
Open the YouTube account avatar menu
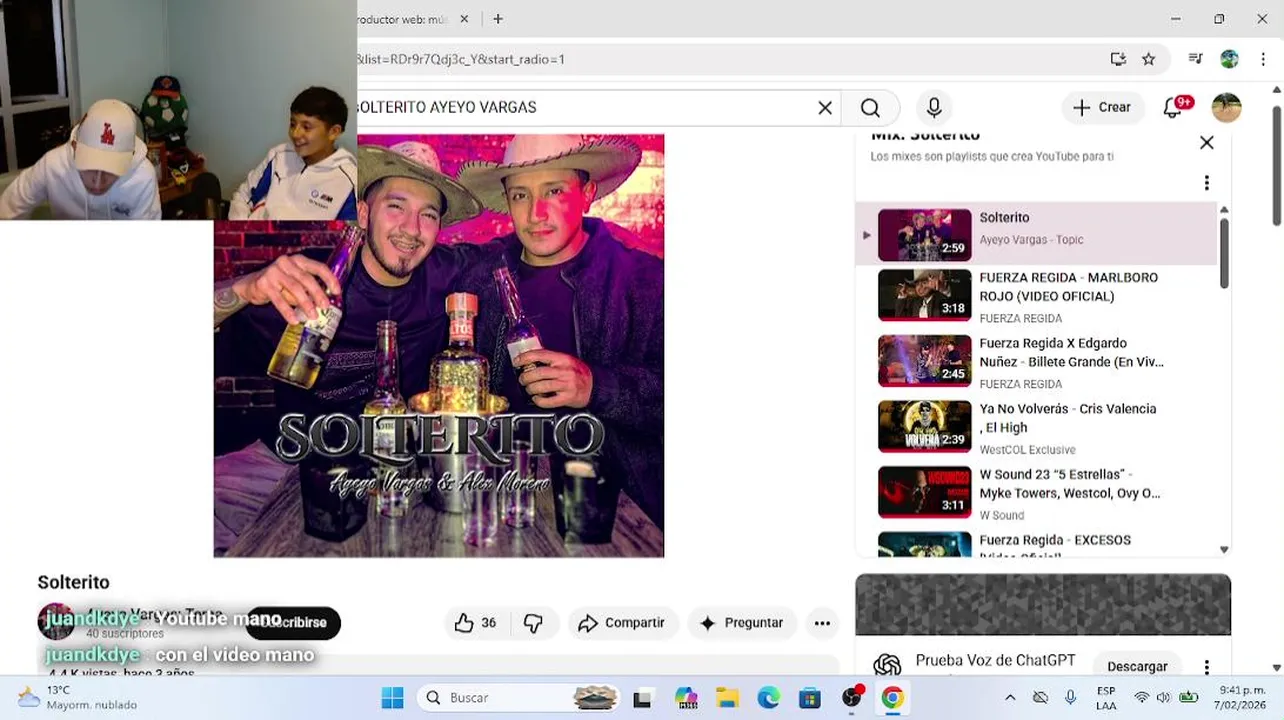[1226, 108]
